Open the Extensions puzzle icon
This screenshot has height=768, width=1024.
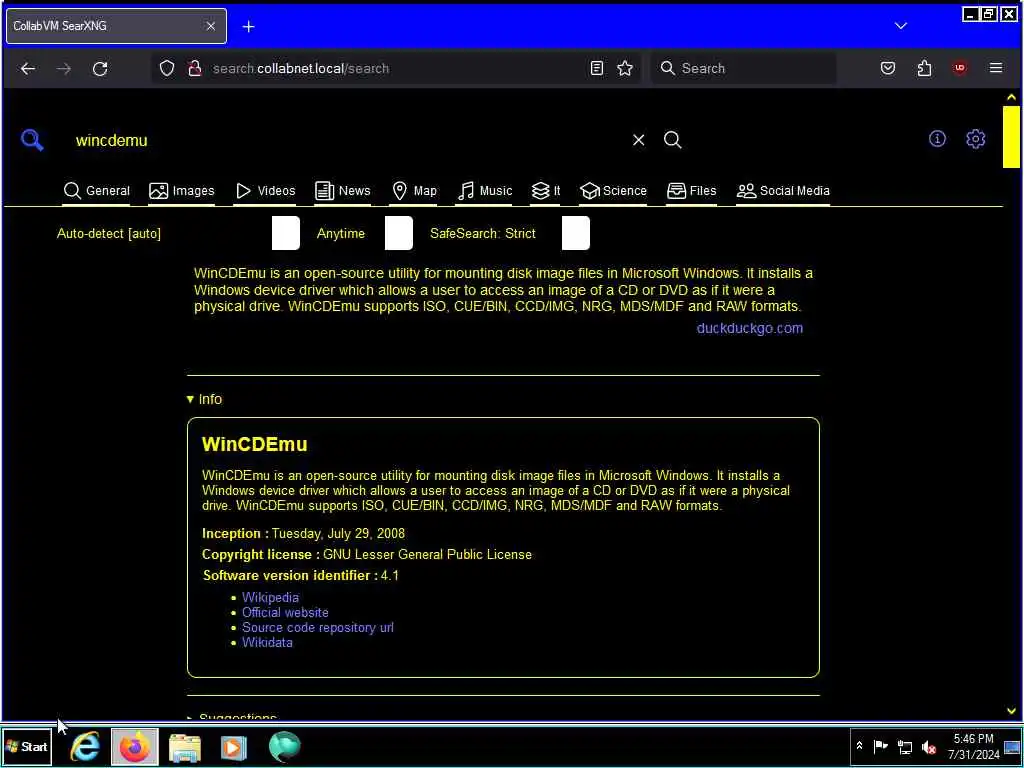pyautogui.click(x=924, y=68)
